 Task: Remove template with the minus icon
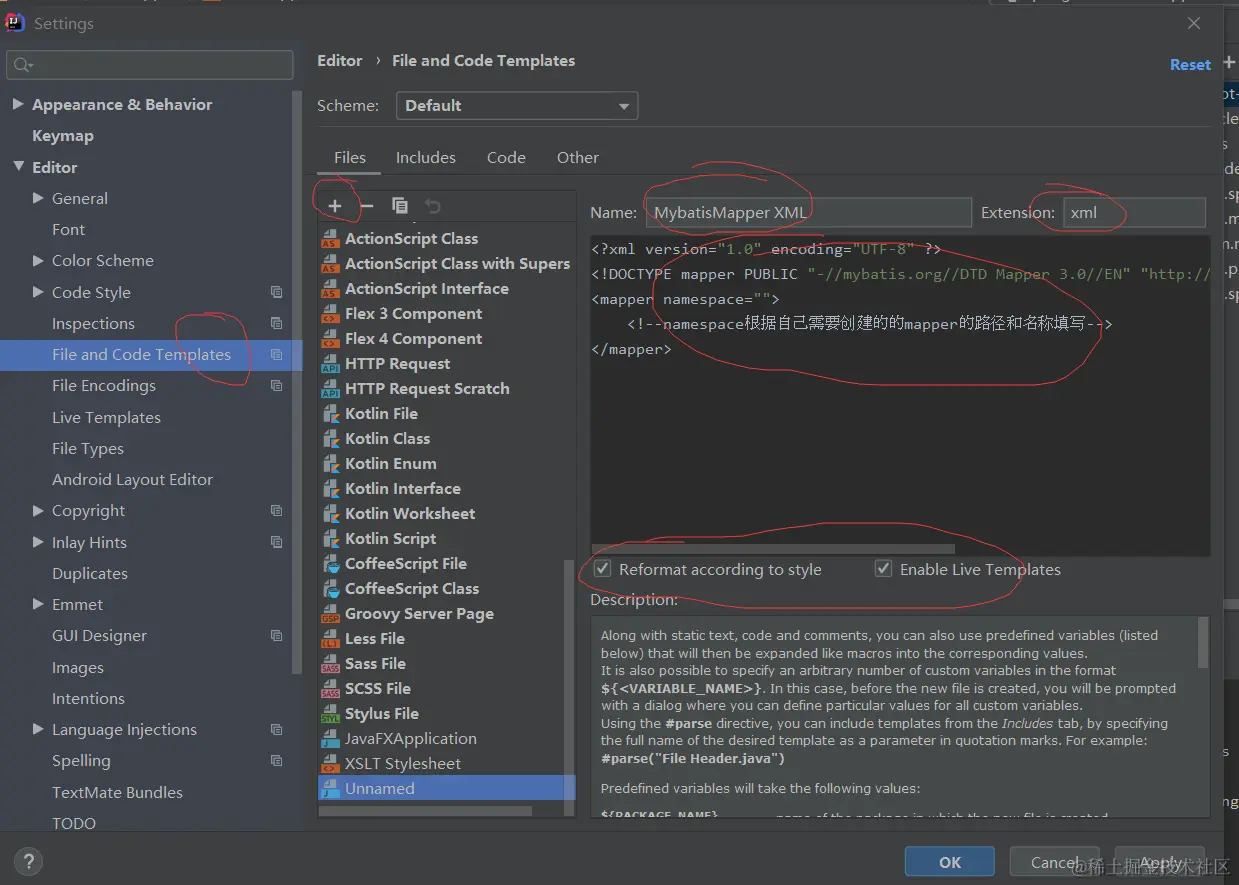(x=367, y=206)
